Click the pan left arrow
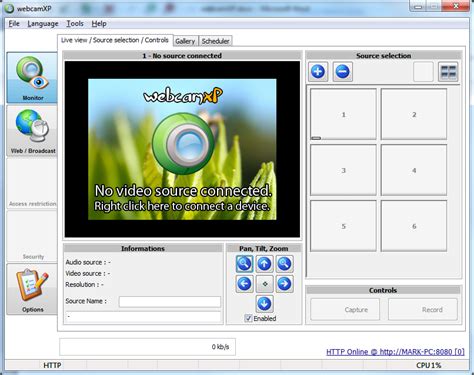The height and width of the screenshot is (375, 474). coord(244,284)
